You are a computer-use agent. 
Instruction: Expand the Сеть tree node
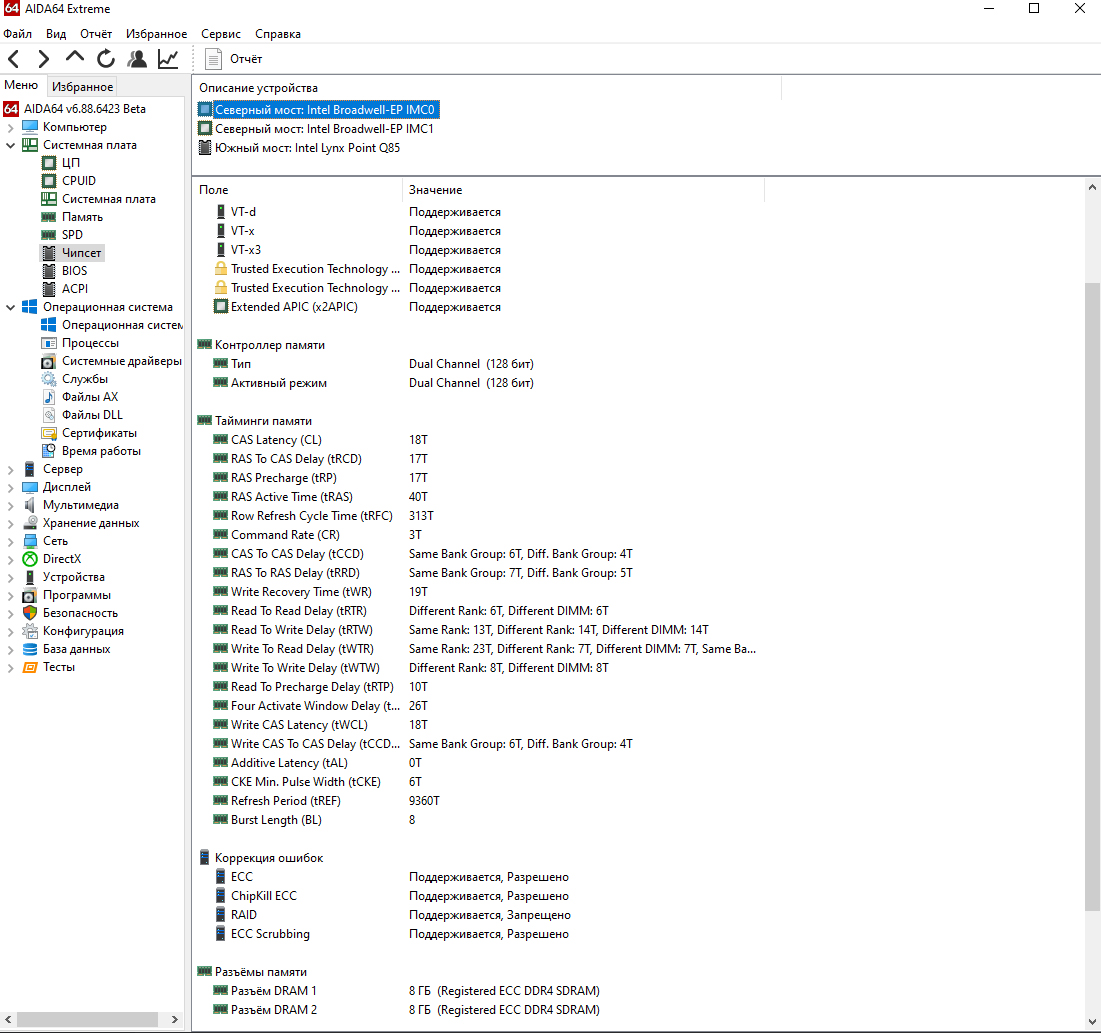pyautogui.click(x=11, y=541)
